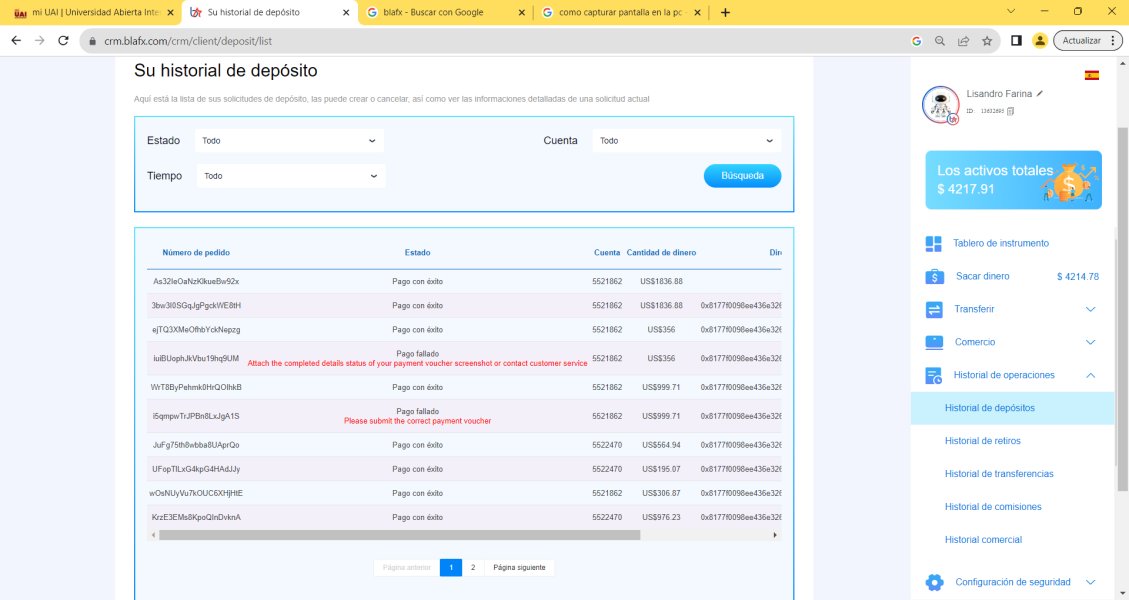1129x600 pixels.
Task: Open the Cuenta dropdown filter
Action: 686,141
